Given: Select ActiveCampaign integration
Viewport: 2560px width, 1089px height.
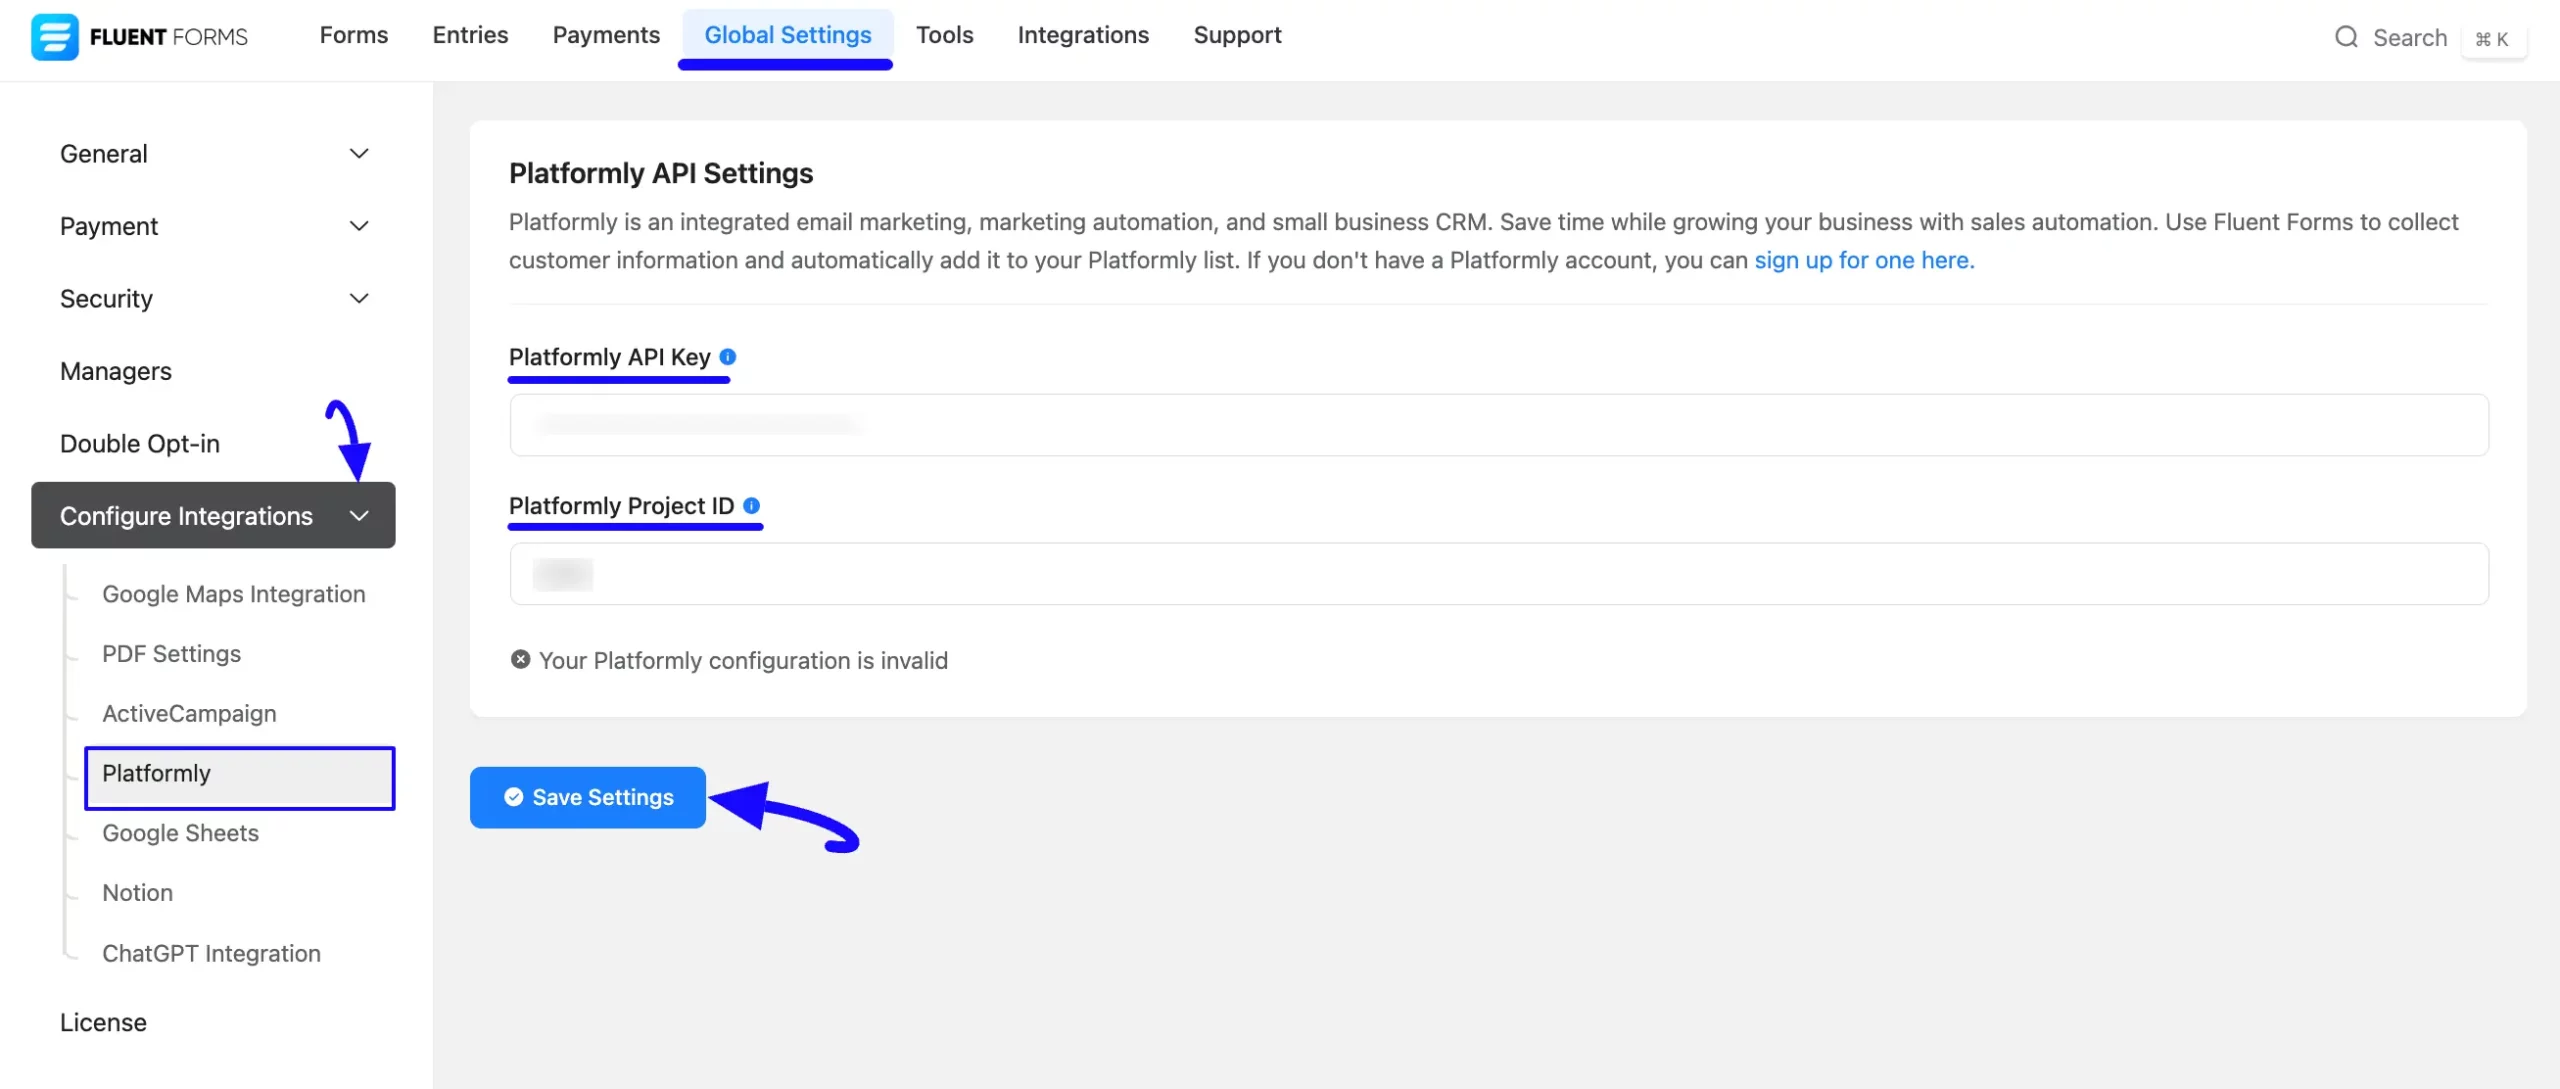Looking at the screenshot, I should 189,714.
